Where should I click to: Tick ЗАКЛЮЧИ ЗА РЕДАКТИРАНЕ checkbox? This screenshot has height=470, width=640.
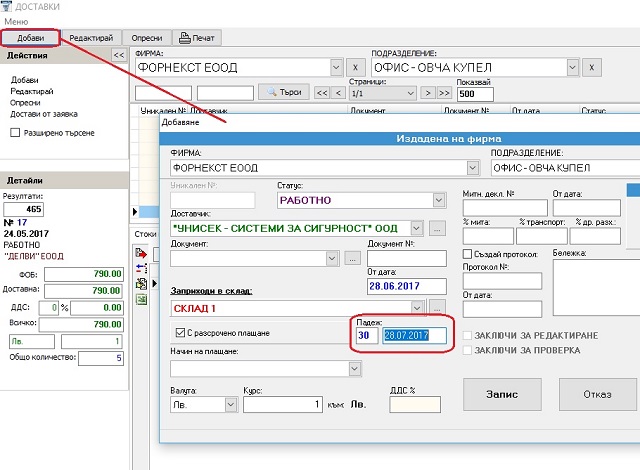(x=467, y=335)
